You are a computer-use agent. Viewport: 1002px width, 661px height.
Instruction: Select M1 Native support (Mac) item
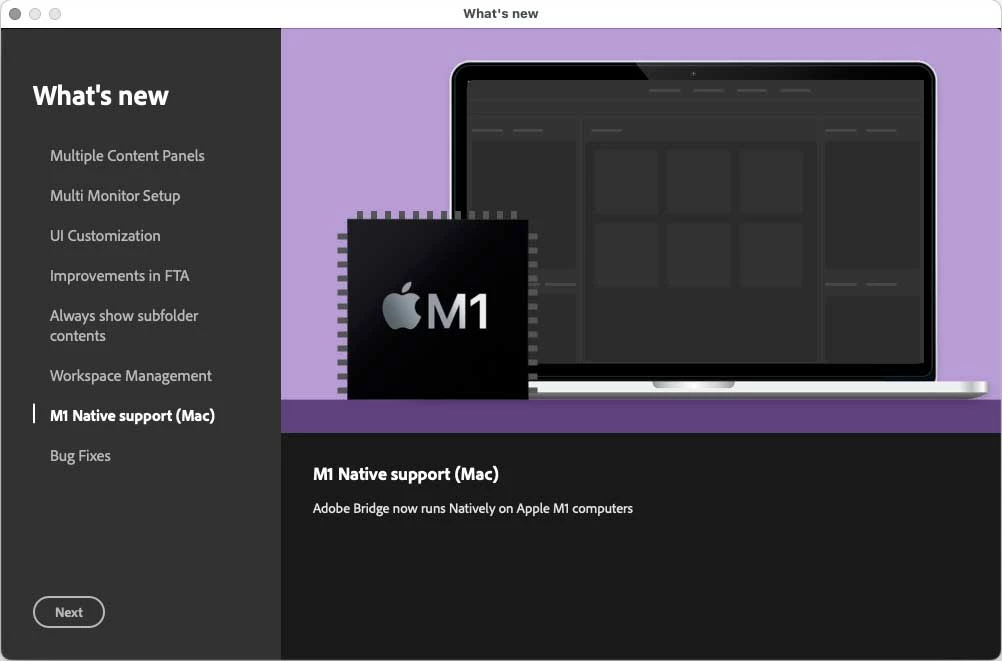[x=132, y=416]
